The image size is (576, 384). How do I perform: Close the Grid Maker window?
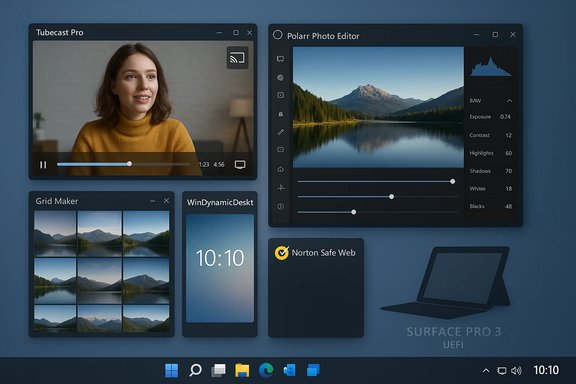166,201
